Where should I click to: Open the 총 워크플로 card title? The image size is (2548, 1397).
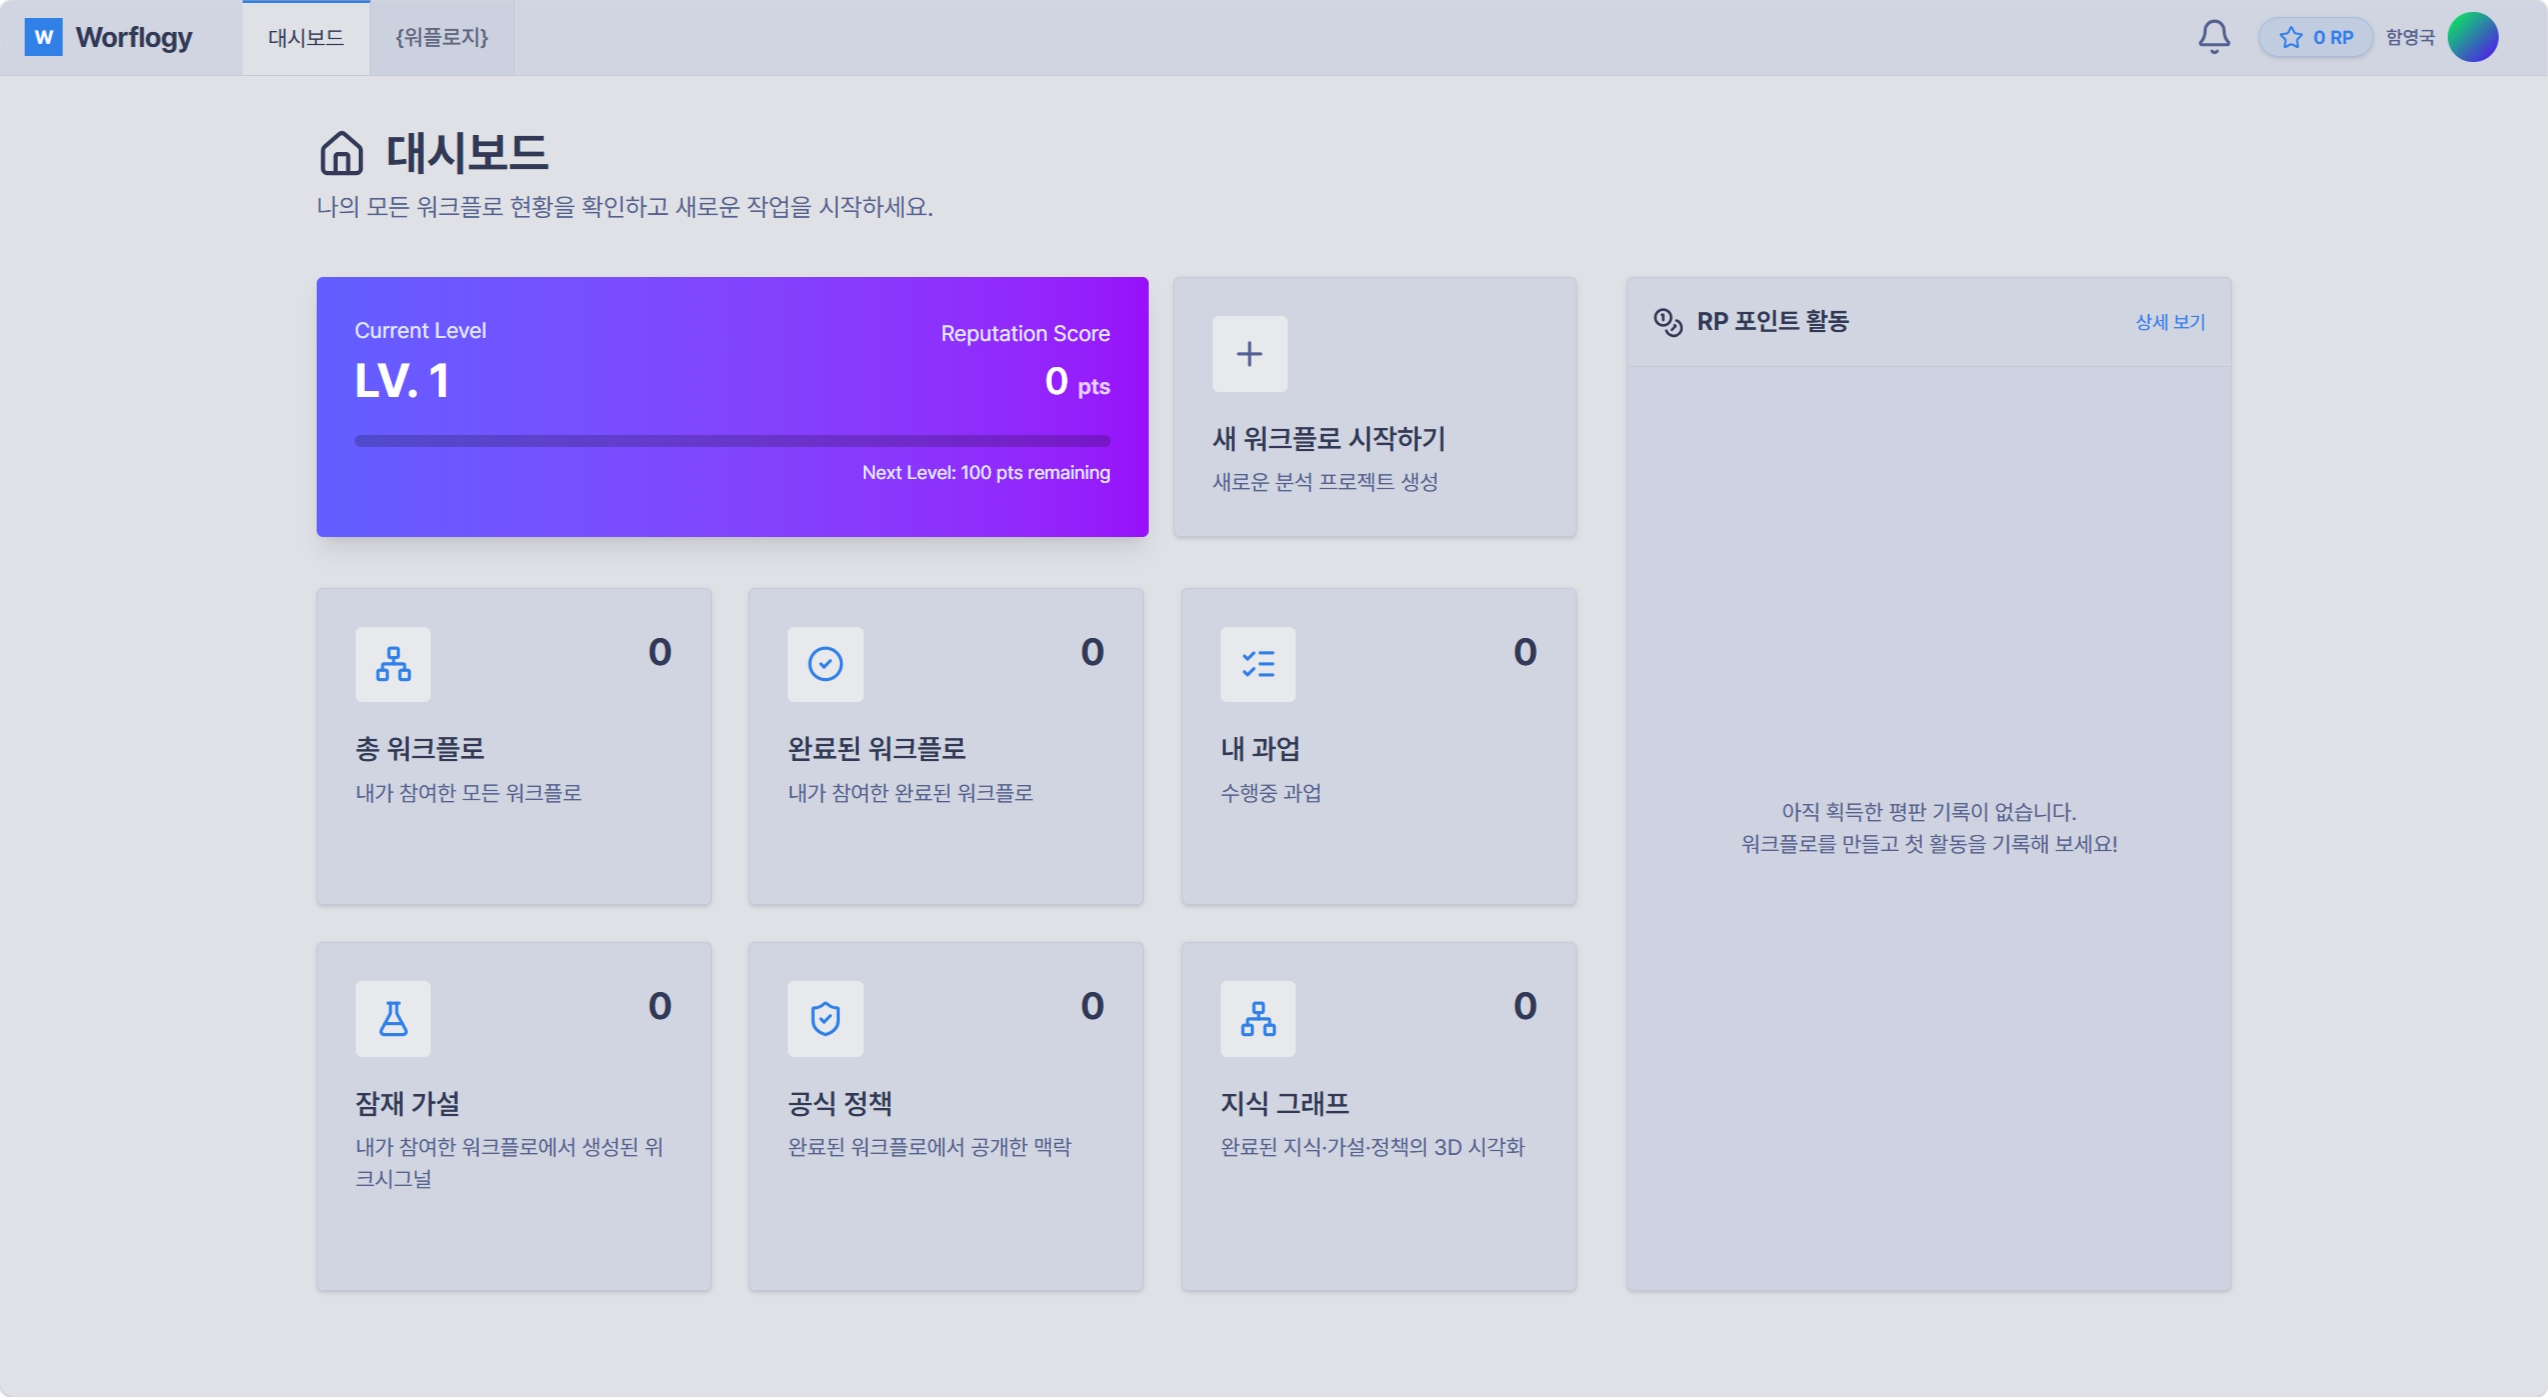[420, 749]
